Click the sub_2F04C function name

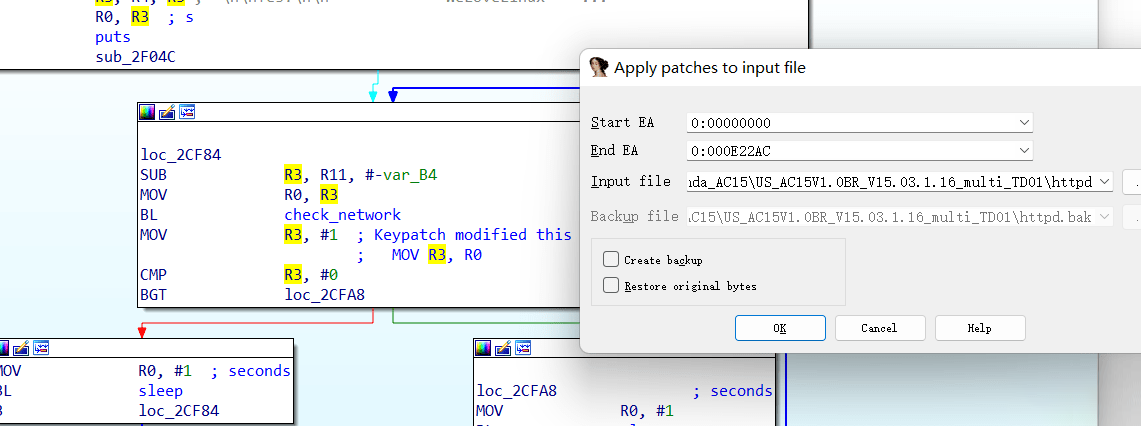pyautogui.click(x=135, y=57)
